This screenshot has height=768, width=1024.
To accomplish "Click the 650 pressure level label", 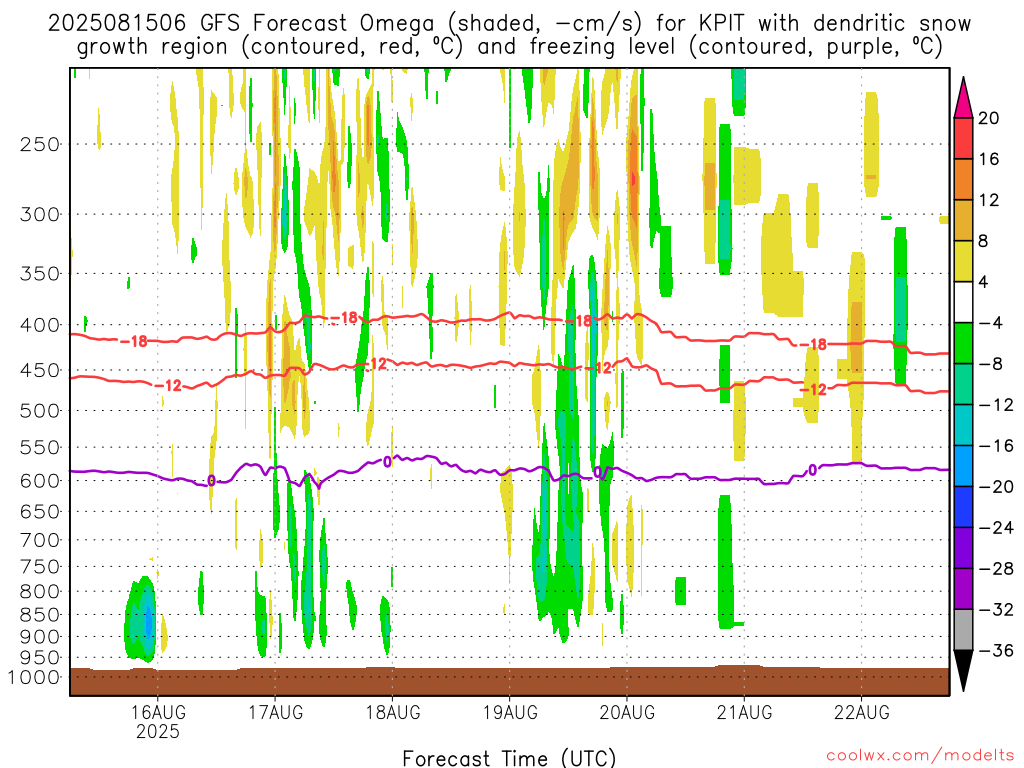I will [x=40, y=511].
